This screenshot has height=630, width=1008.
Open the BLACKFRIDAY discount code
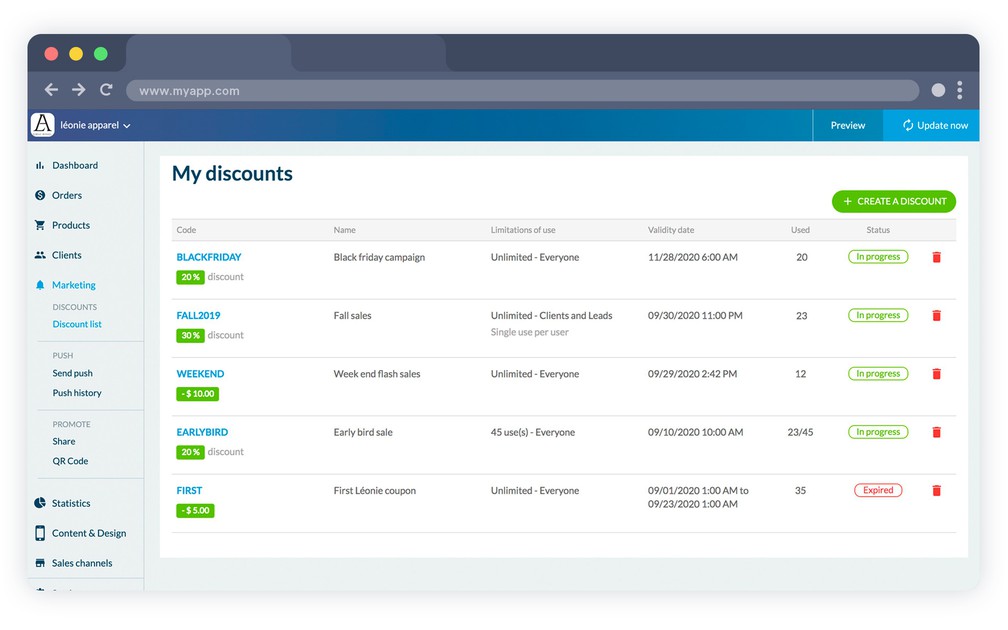pos(209,257)
